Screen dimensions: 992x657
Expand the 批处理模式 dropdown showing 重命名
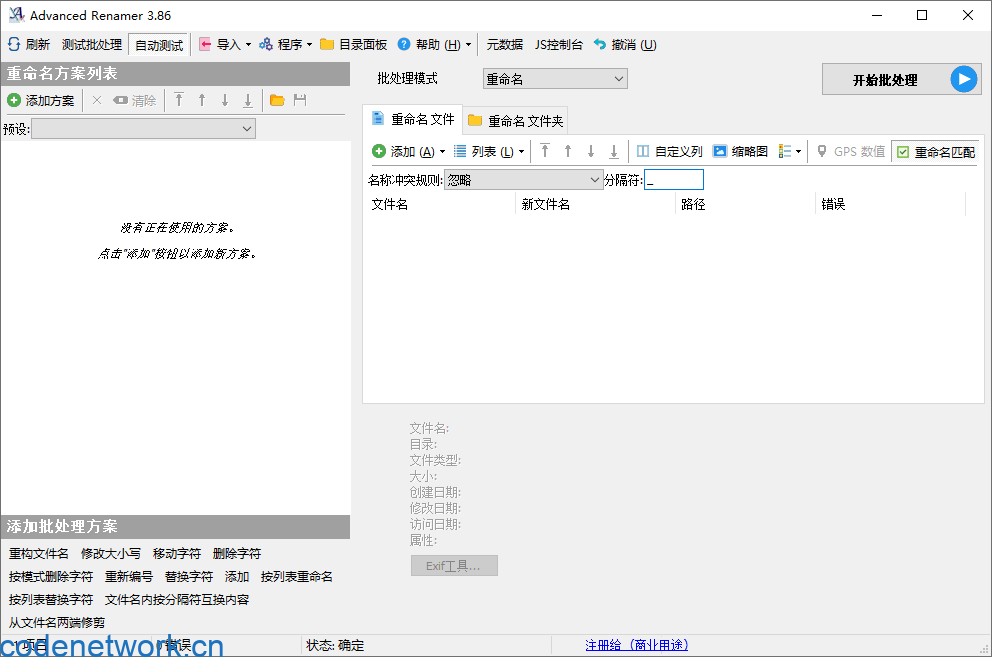[x=555, y=79]
